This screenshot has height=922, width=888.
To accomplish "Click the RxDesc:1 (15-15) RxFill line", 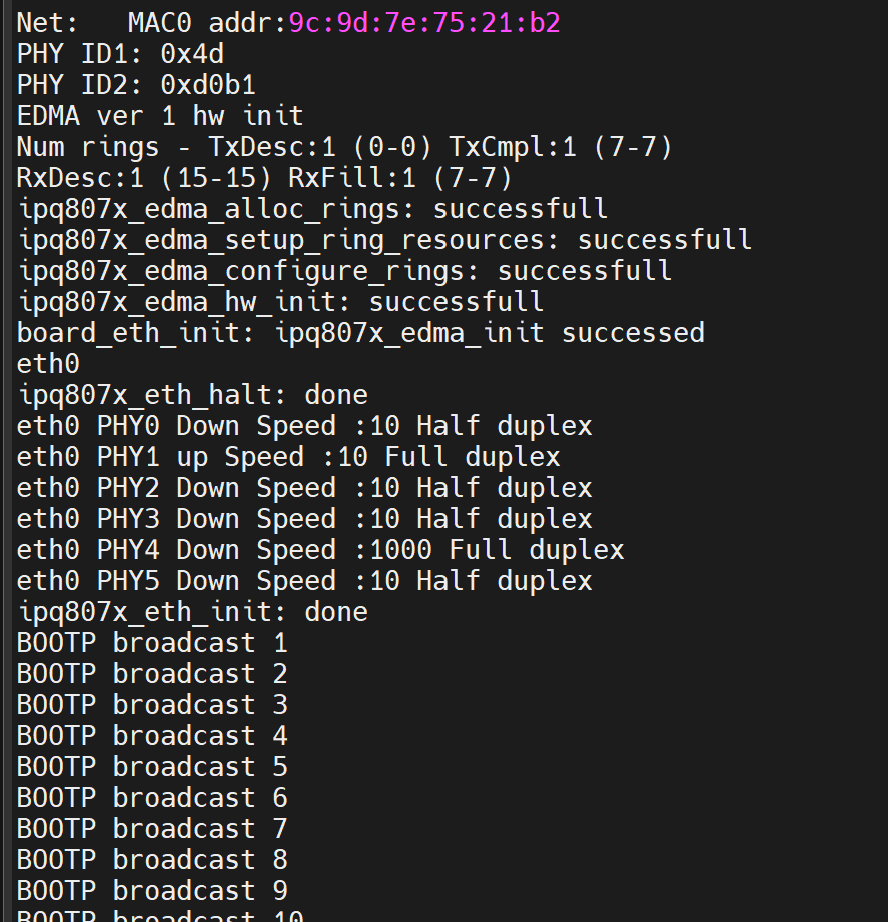I will coord(264,178).
